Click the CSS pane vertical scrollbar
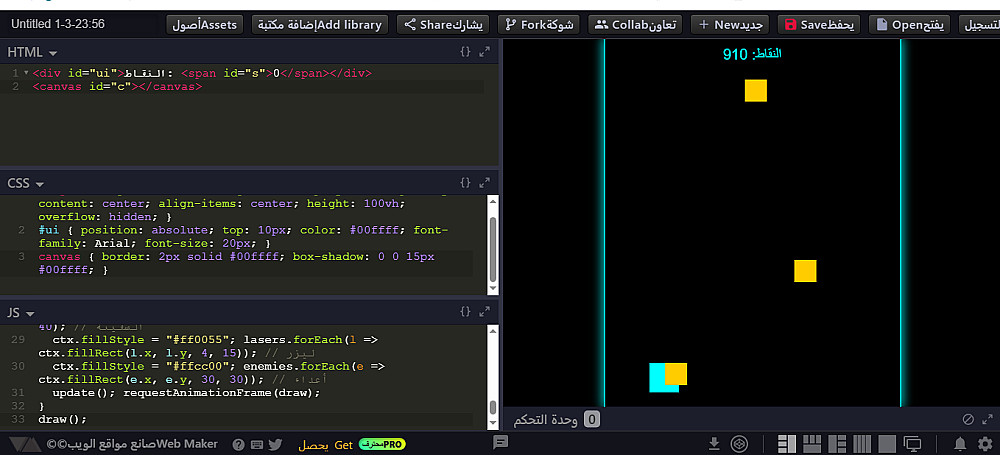1000x455 pixels. point(493,249)
